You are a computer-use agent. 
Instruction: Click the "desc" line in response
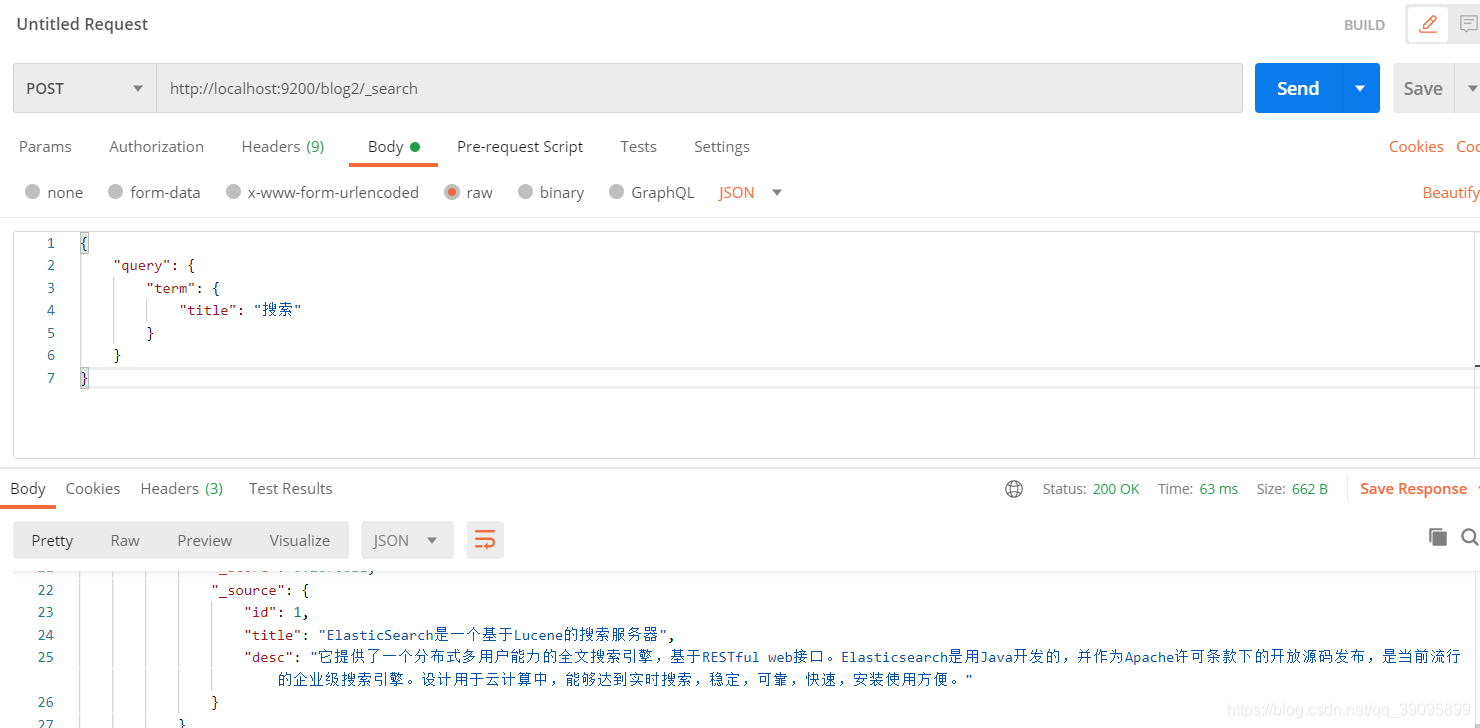click(x=852, y=668)
